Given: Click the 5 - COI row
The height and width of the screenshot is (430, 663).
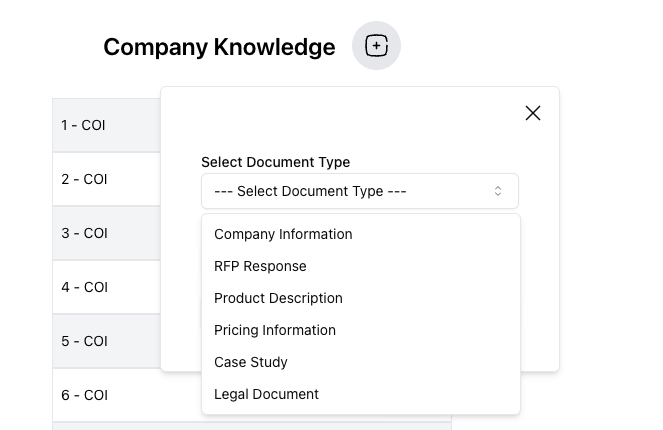Looking at the screenshot, I should coord(107,341).
